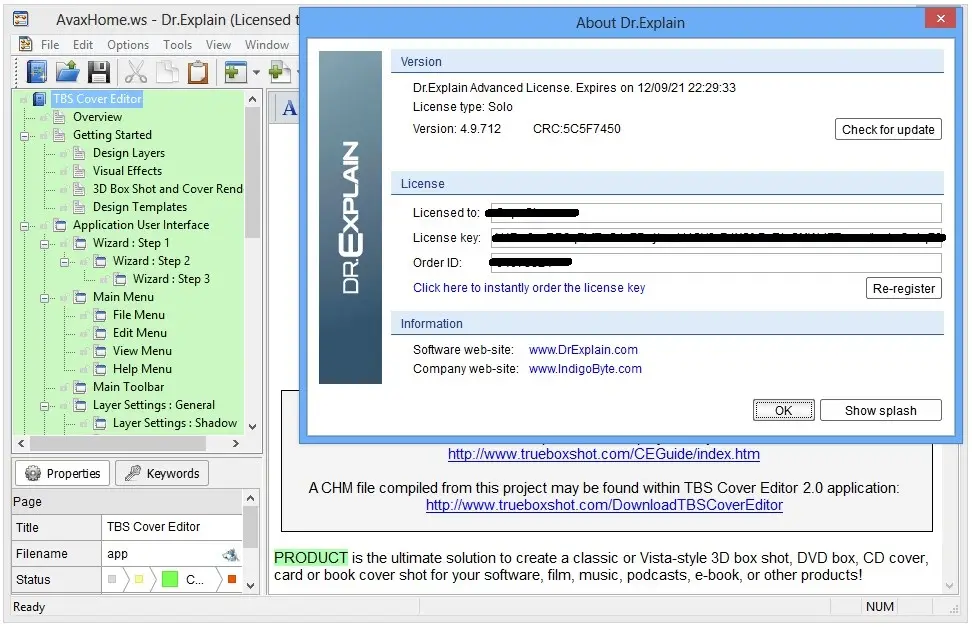The height and width of the screenshot is (627, 972).
Task: Collapse Layer Settings : General node
Action: (45, 406)
